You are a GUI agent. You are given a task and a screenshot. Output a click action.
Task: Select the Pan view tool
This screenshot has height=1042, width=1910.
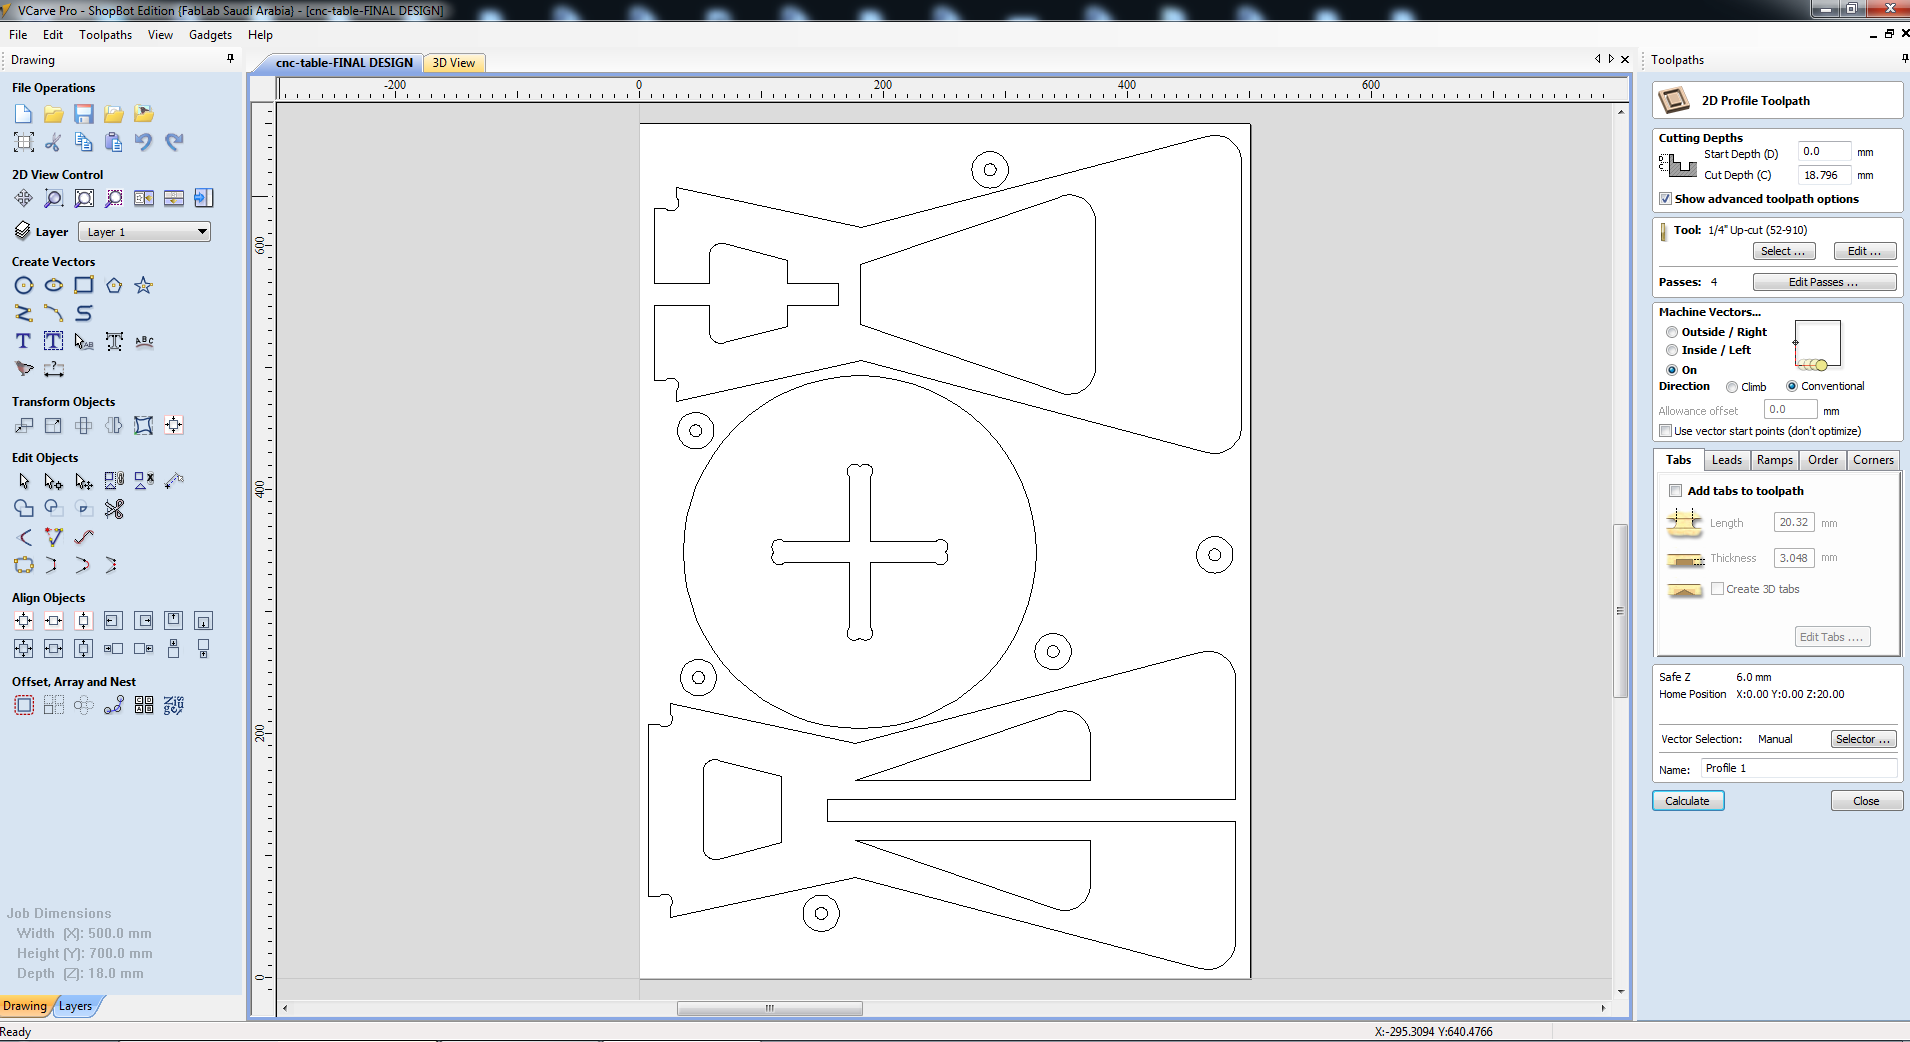24,198
